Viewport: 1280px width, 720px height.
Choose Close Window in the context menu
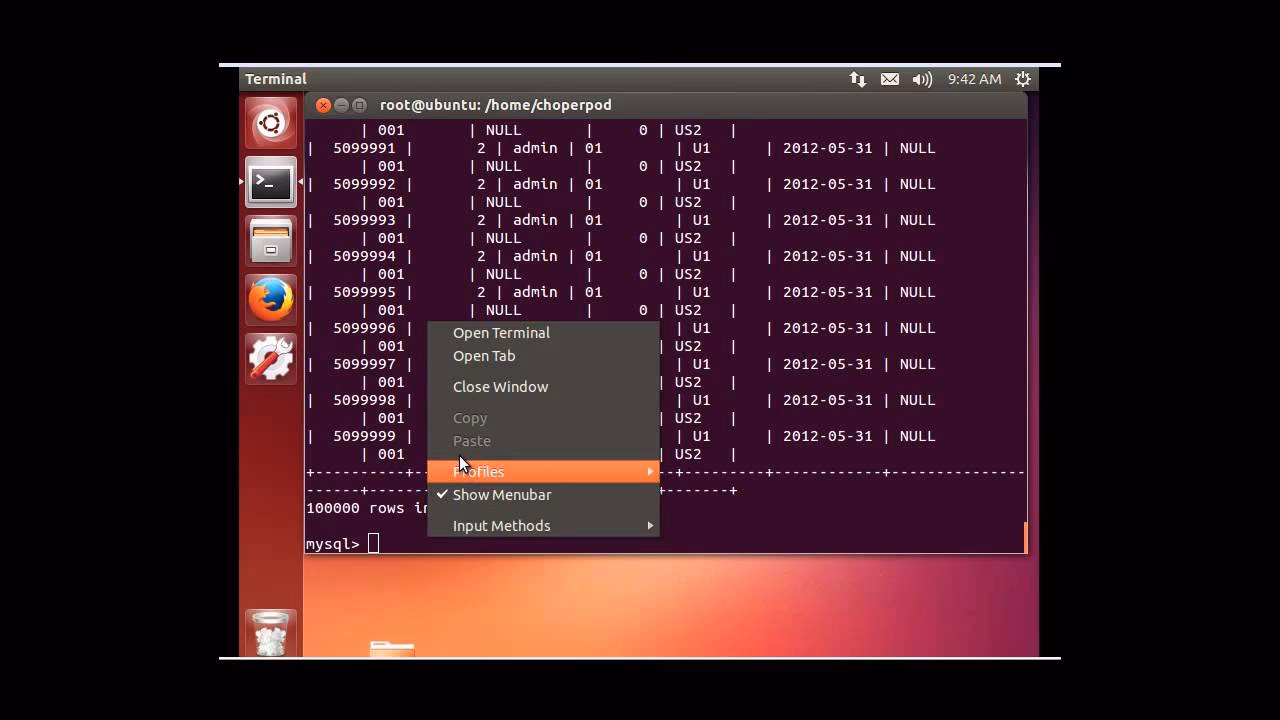pos(543,387)
